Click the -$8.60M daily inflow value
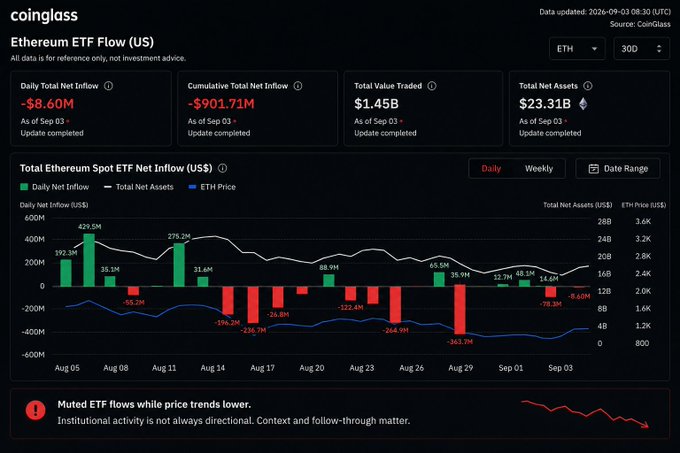 coord(47,104)
